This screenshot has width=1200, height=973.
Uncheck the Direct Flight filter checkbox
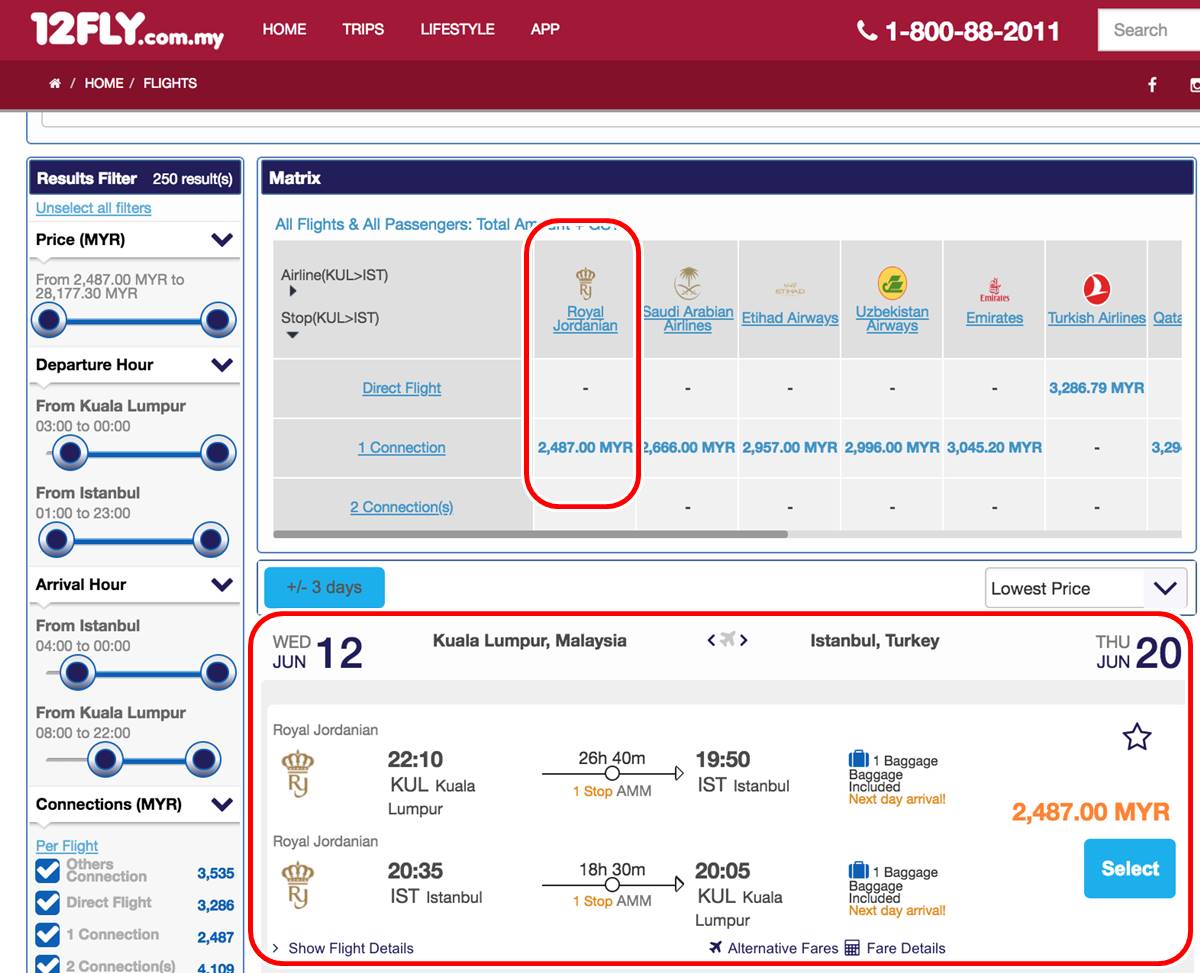[x=47, y=902]
